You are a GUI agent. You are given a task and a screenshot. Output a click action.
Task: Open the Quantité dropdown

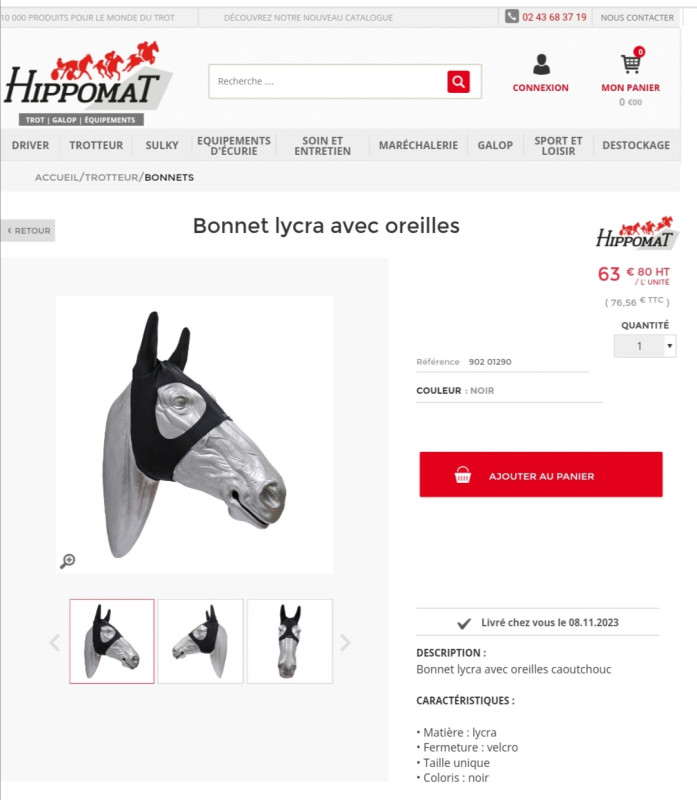(645, 346)
